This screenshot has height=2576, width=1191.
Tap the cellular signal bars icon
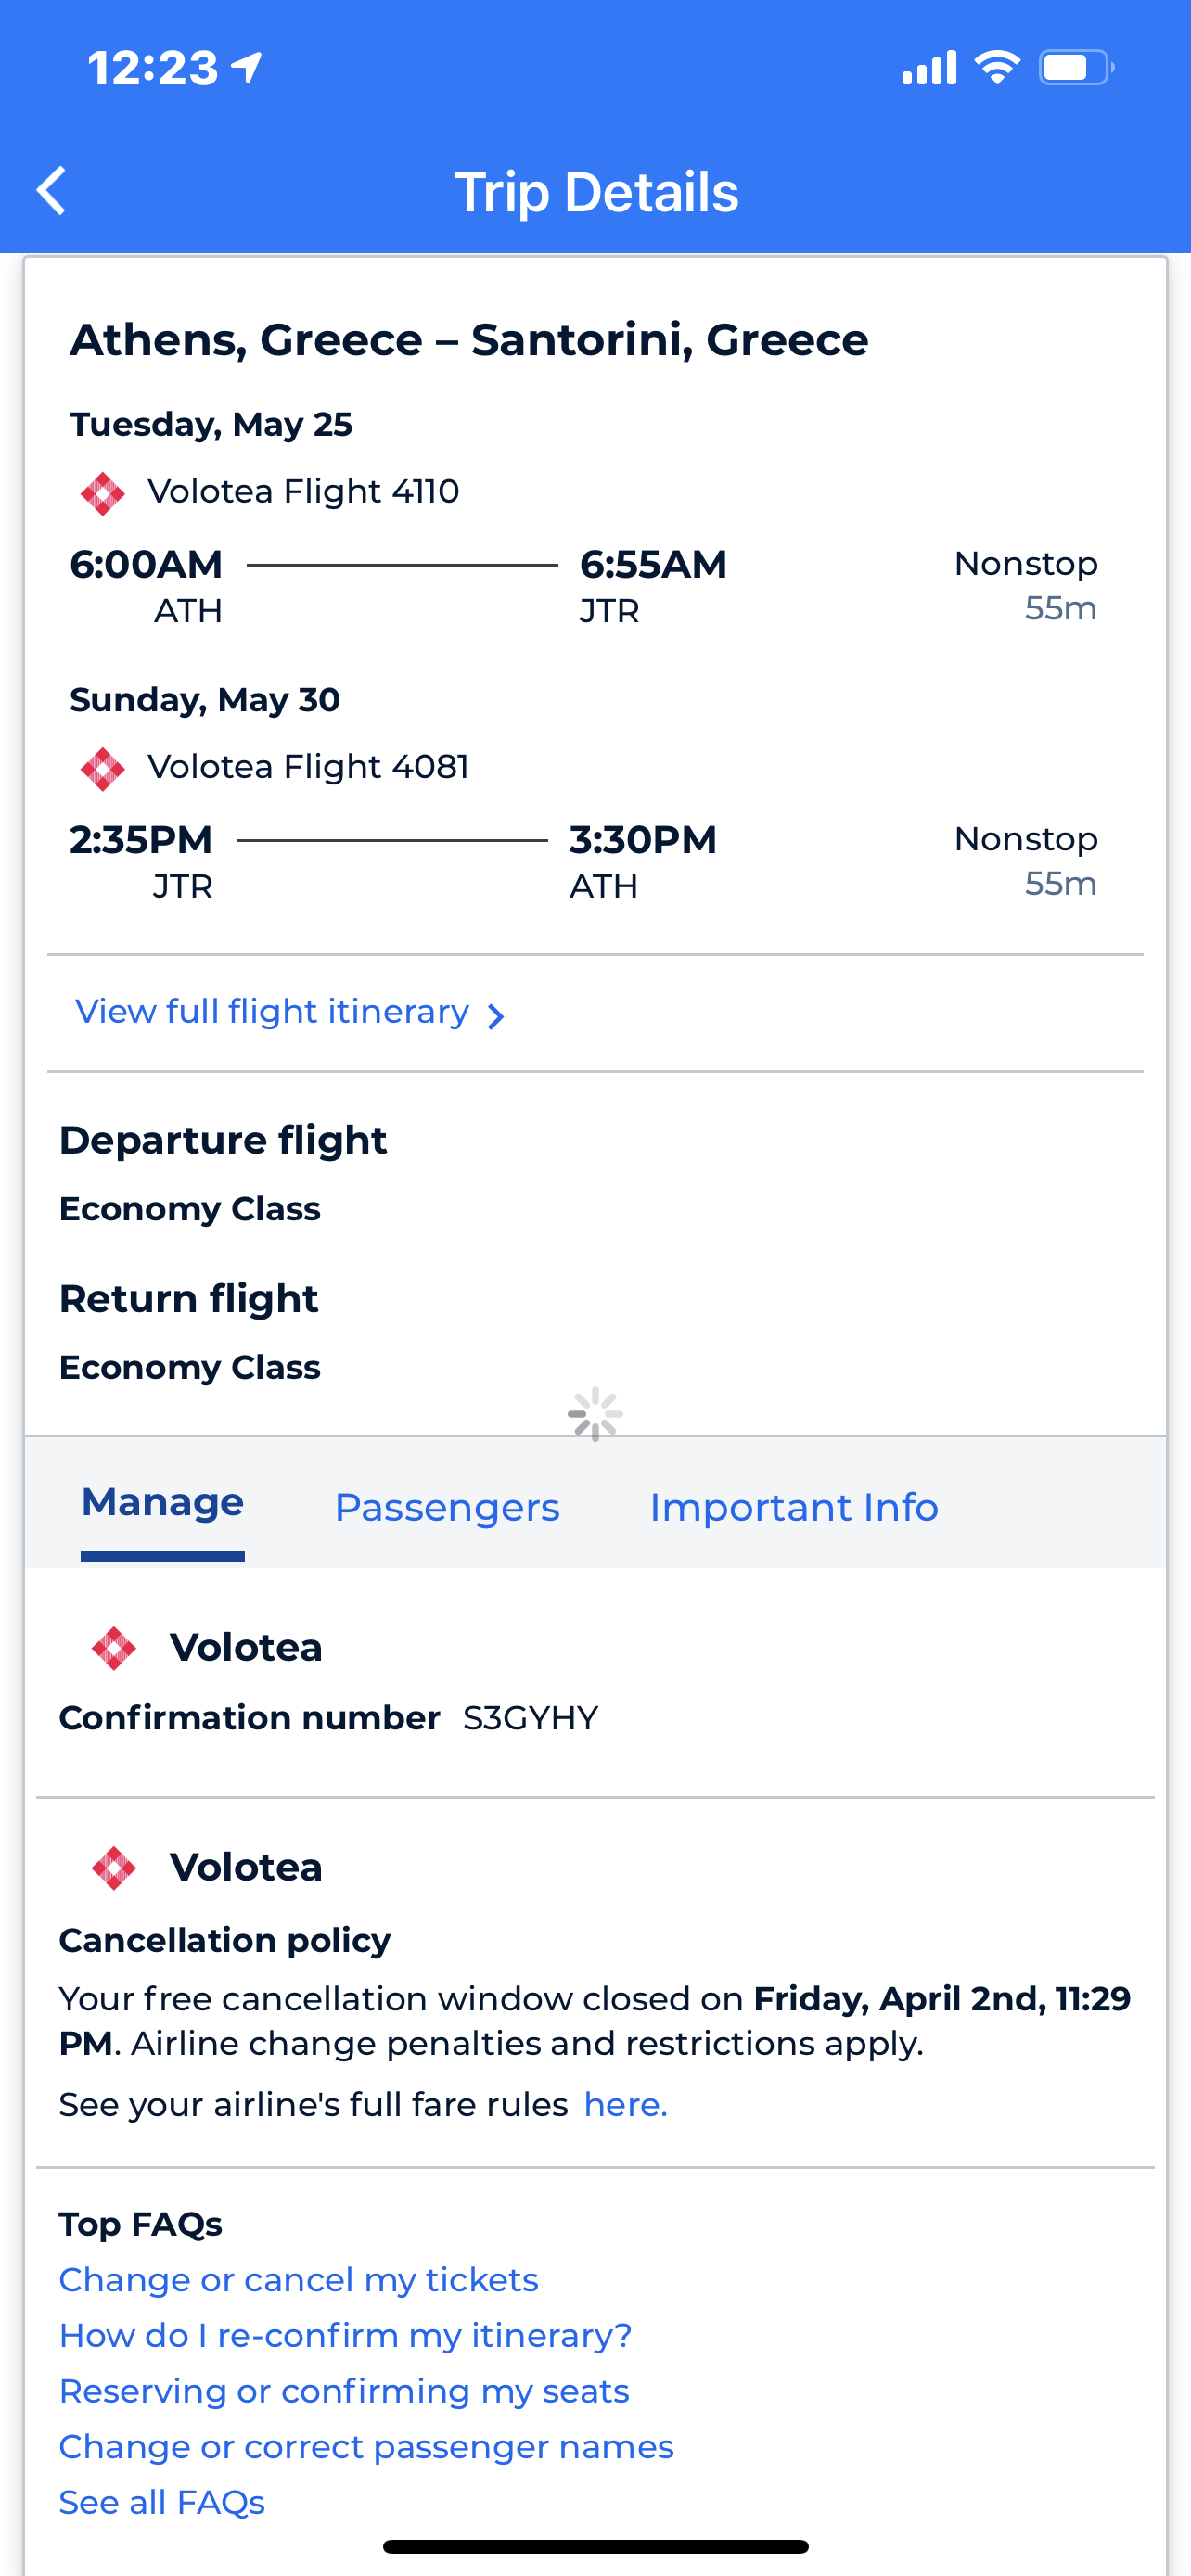pos(929,68)
